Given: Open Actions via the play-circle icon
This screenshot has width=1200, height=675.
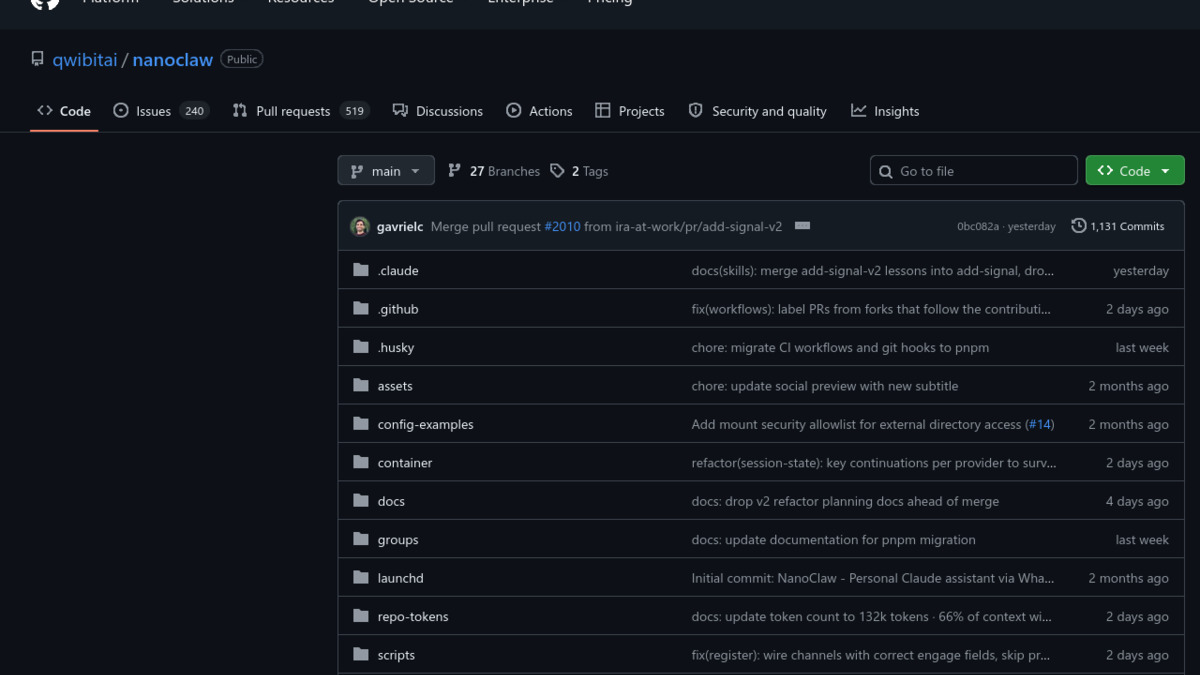Looking at the screenshot, I should point(514,111).
